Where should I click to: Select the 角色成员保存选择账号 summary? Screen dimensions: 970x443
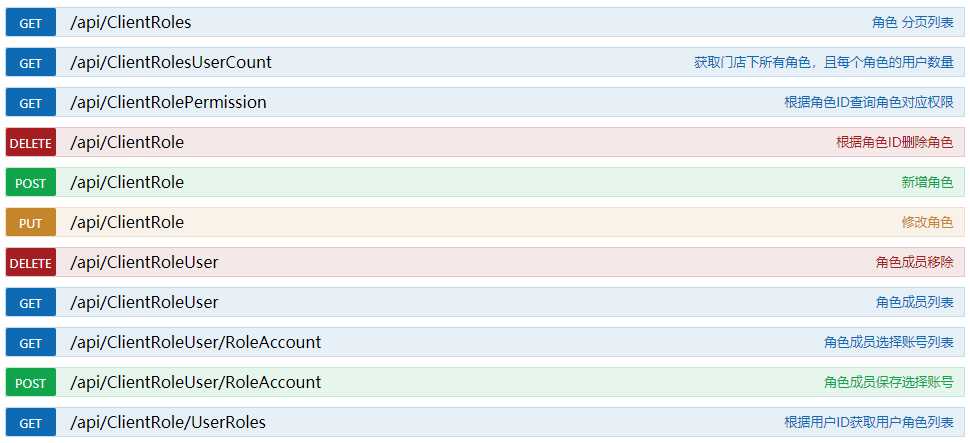(889, 382)
